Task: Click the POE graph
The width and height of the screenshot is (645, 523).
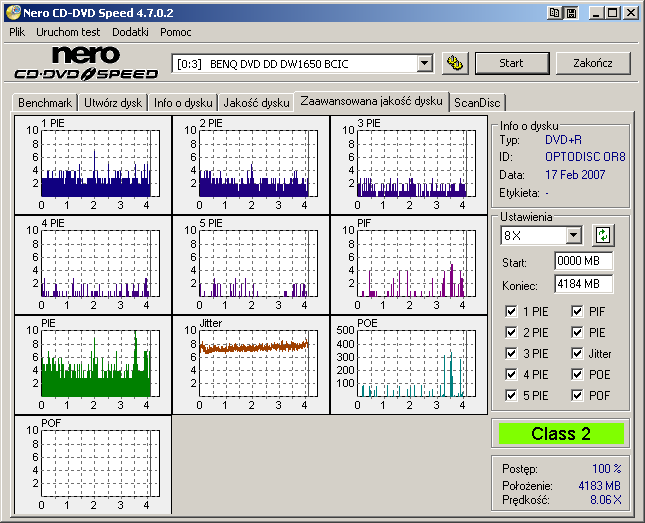Action: (409, 365)
